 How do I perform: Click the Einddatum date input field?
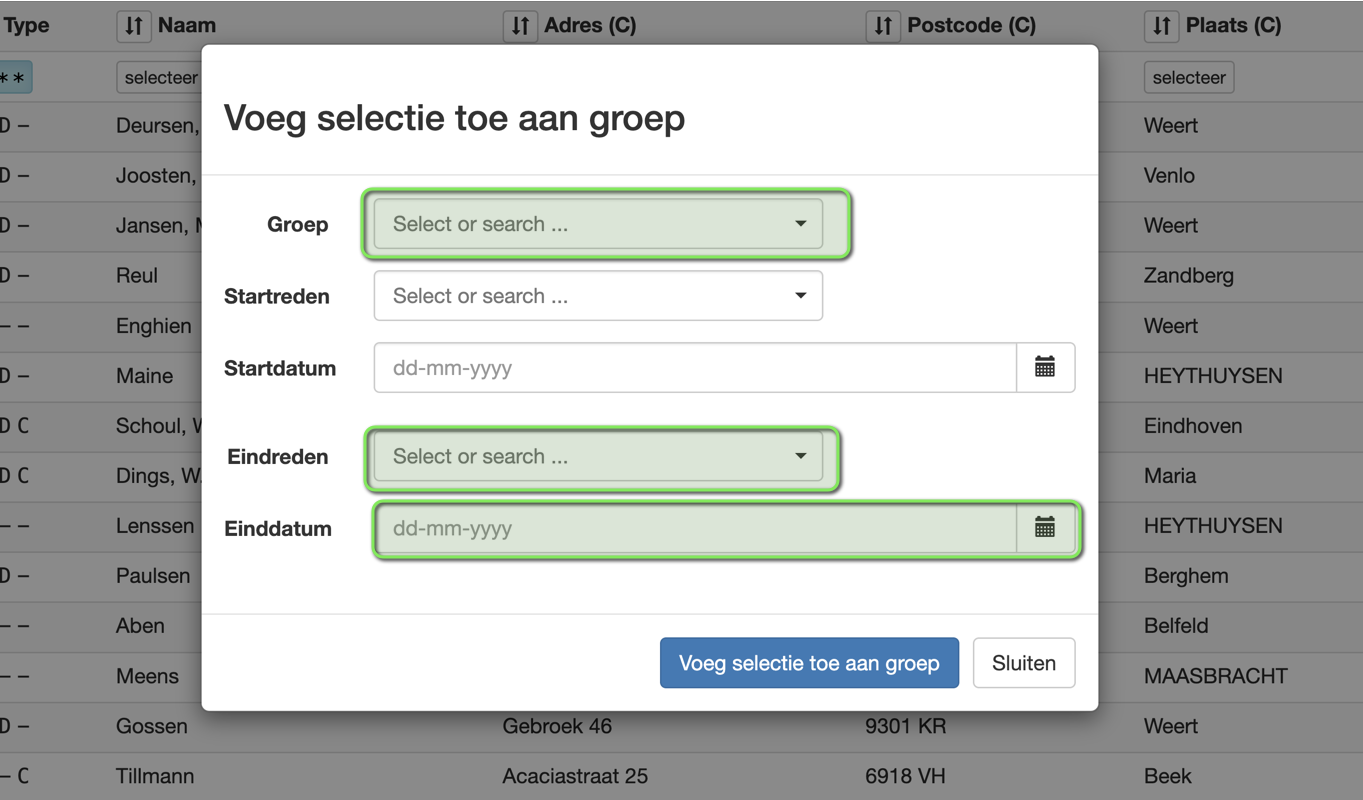click(x=695, y=528)
